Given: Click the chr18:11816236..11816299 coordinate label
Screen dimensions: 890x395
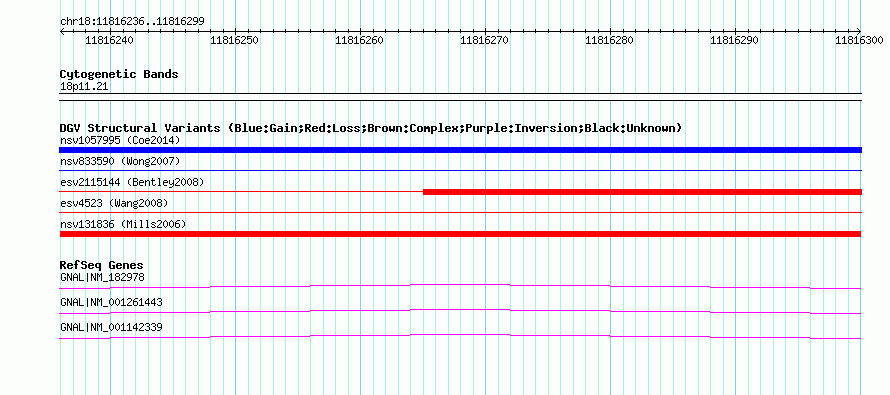Looking at the screenshot, I should tap(132, 22).
